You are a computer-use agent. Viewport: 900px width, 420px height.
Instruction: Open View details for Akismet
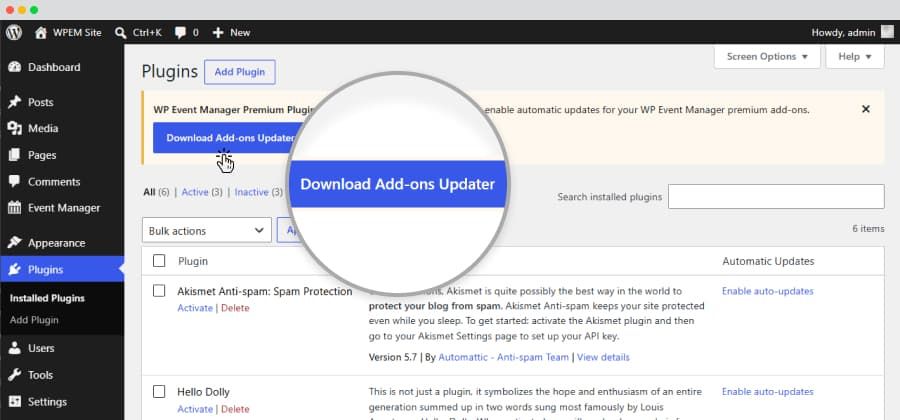tap(603, 357)
